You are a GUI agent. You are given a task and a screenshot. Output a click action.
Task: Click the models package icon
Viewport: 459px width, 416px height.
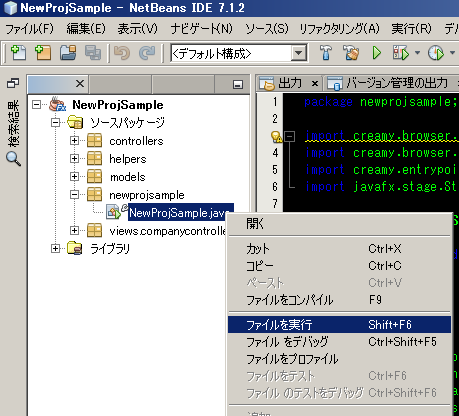click(95, 176)
